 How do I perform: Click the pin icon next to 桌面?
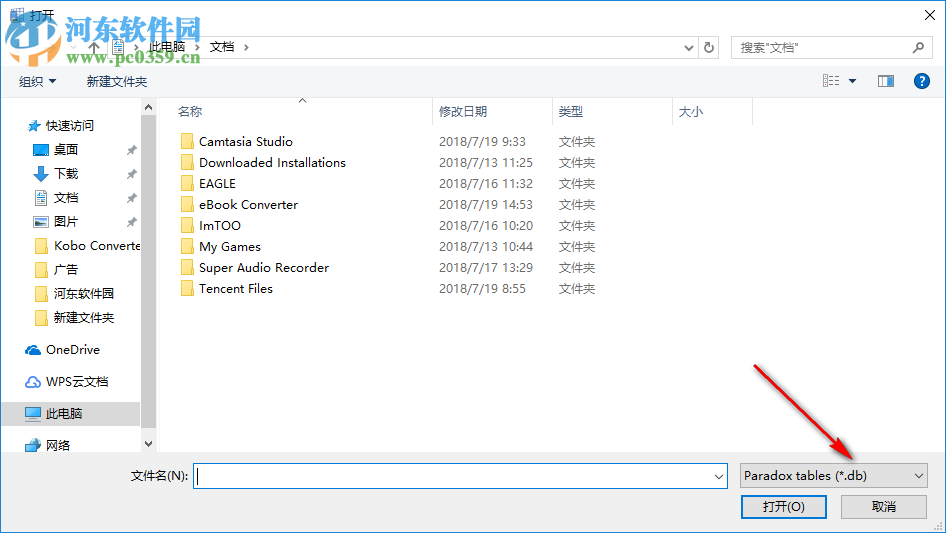point(132,150)
